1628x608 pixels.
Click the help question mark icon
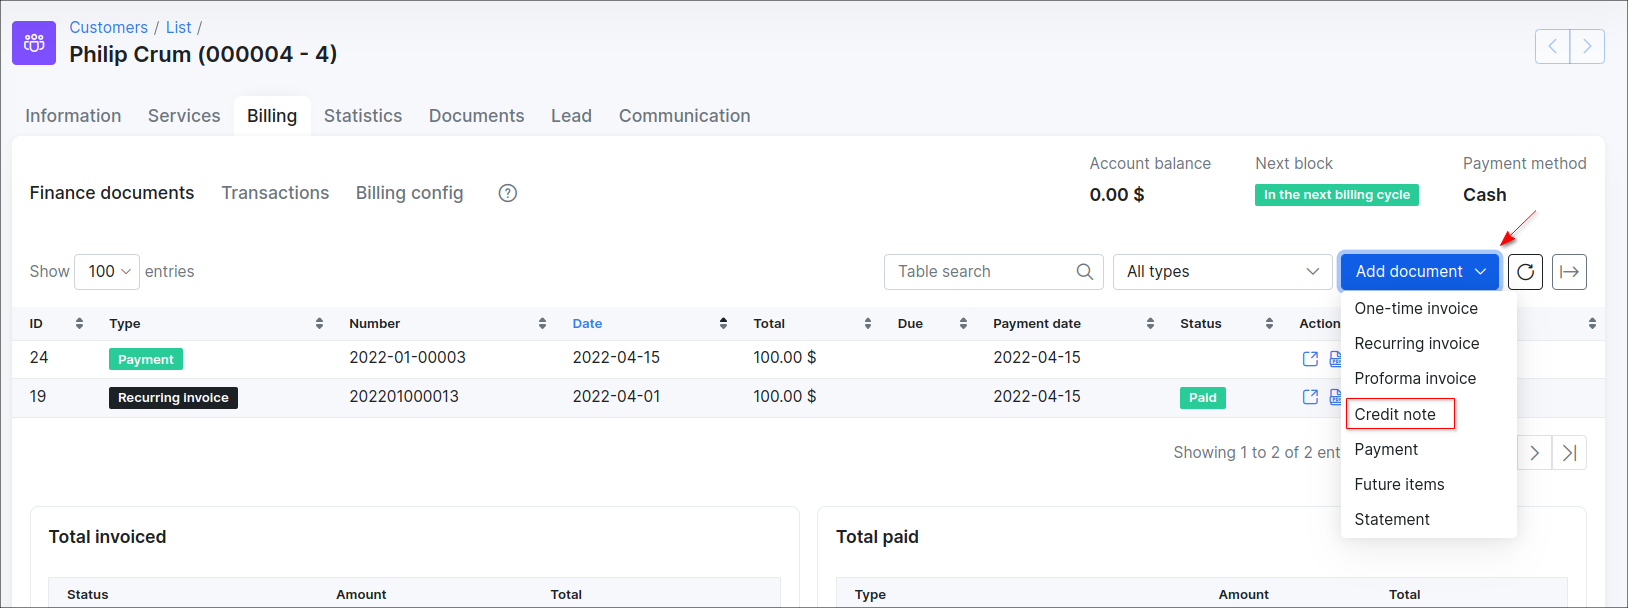[508, 193]
